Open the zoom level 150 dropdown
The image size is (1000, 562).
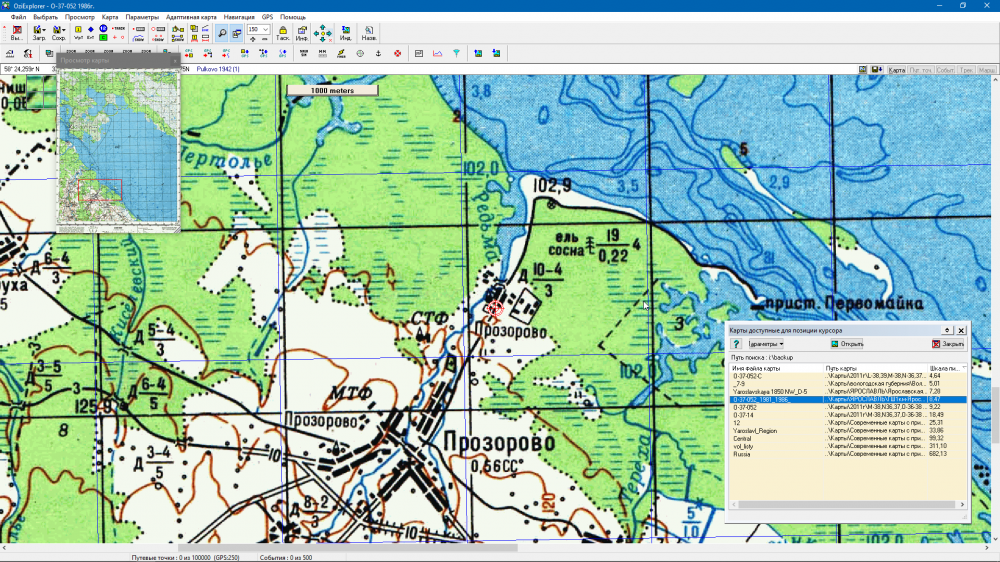(267, 30)
